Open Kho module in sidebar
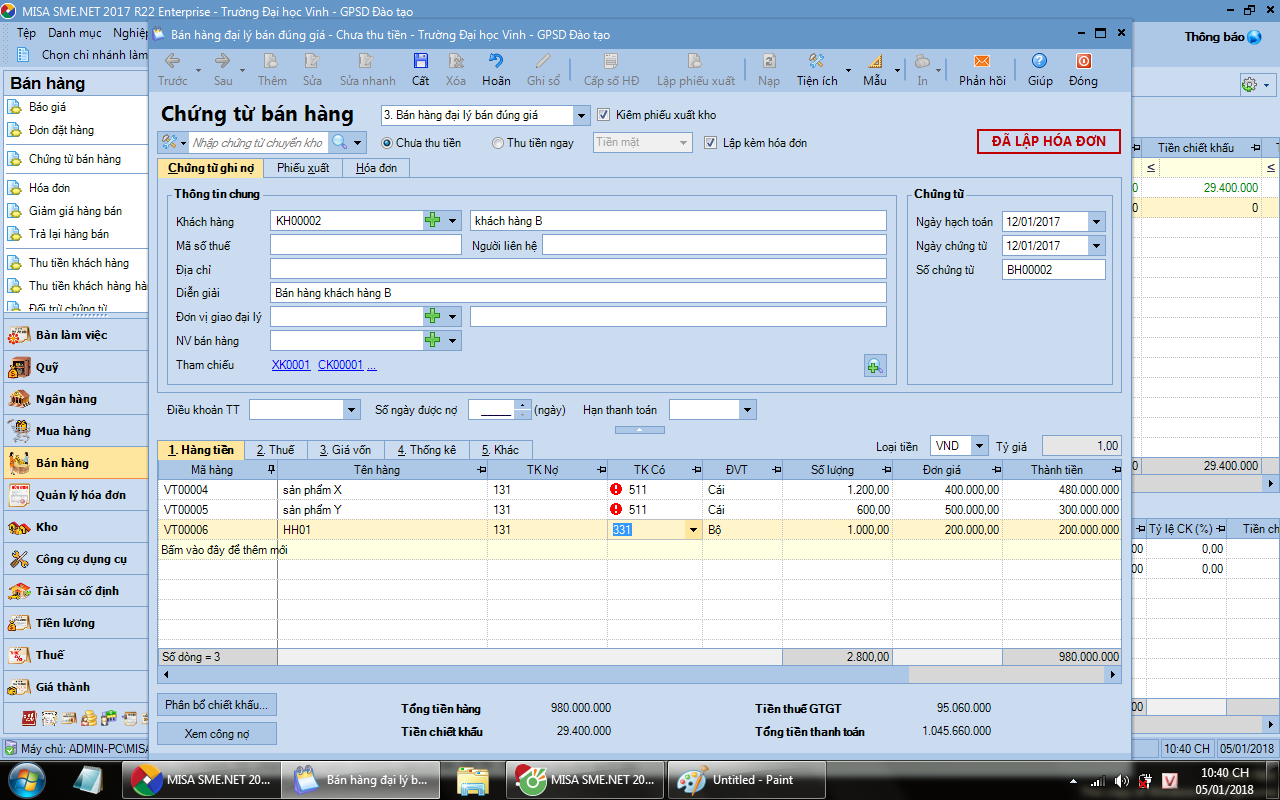The image size is (1280, 800). coord(76,527)
